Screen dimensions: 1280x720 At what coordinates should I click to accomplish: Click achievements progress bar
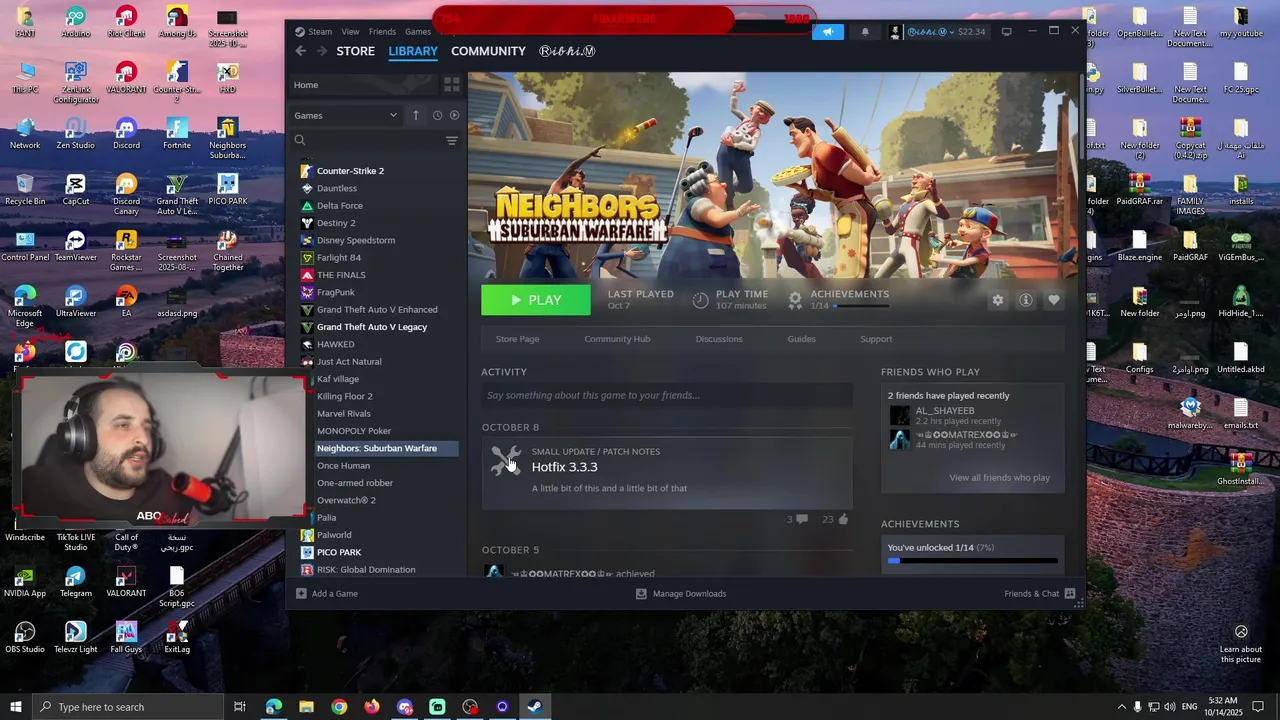point(972,561)
